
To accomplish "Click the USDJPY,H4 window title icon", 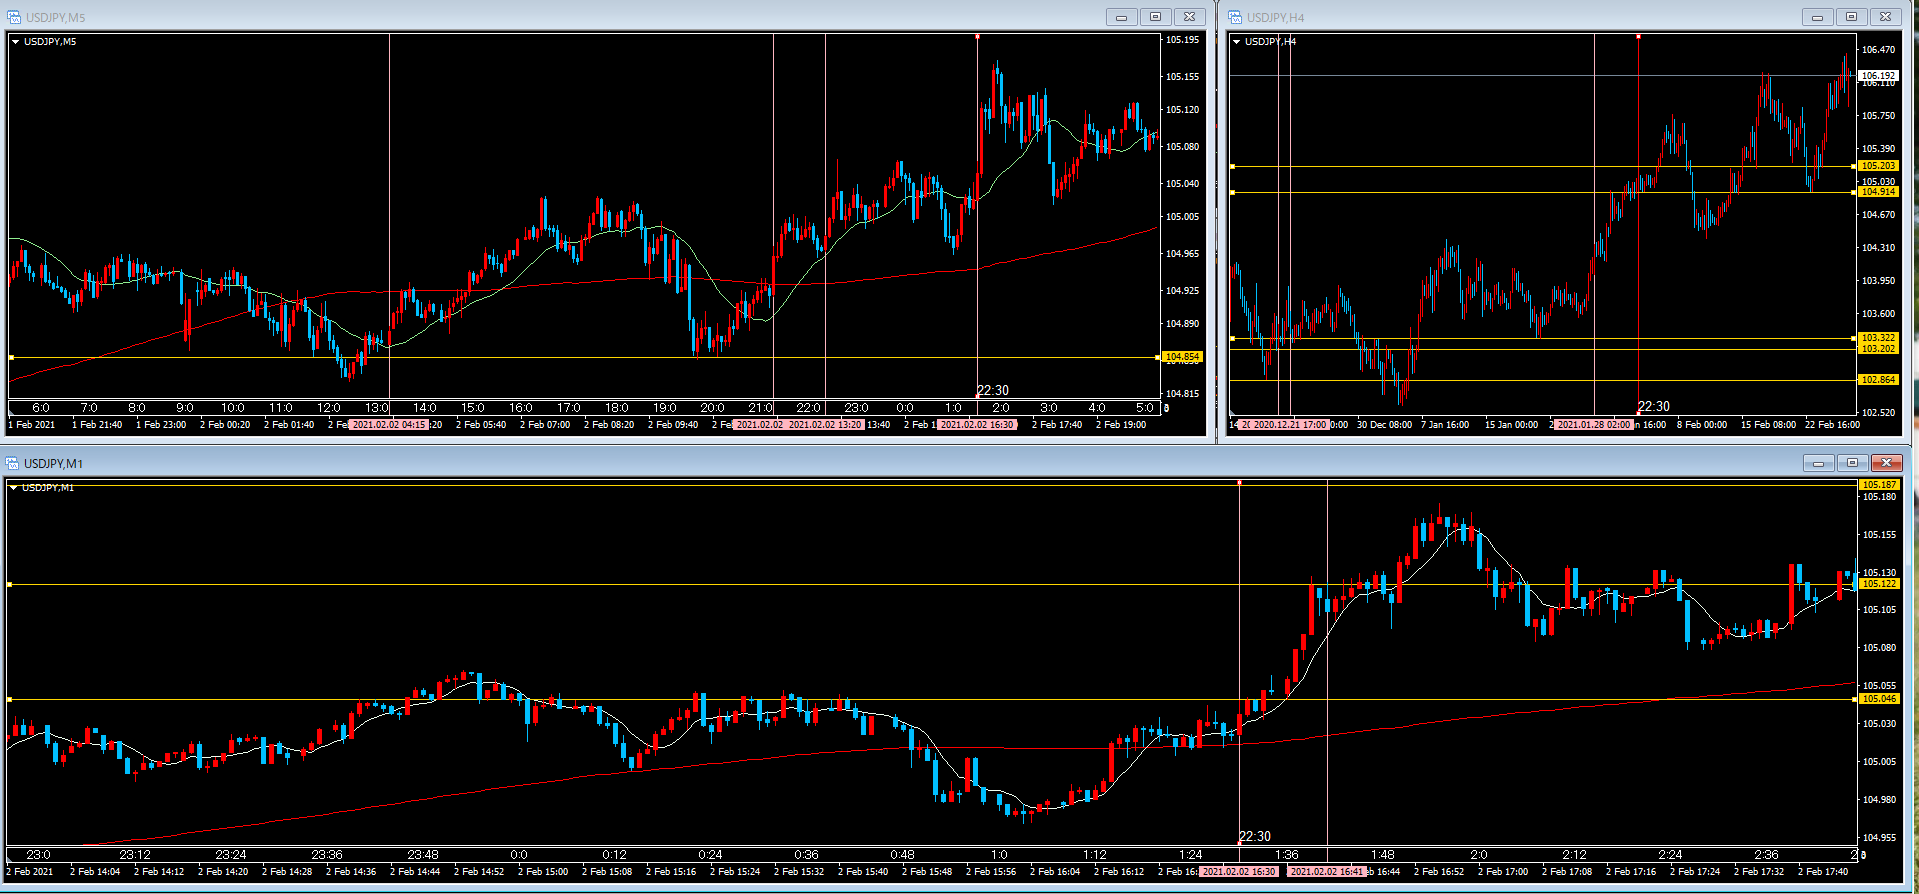I will pos(1235,17).
